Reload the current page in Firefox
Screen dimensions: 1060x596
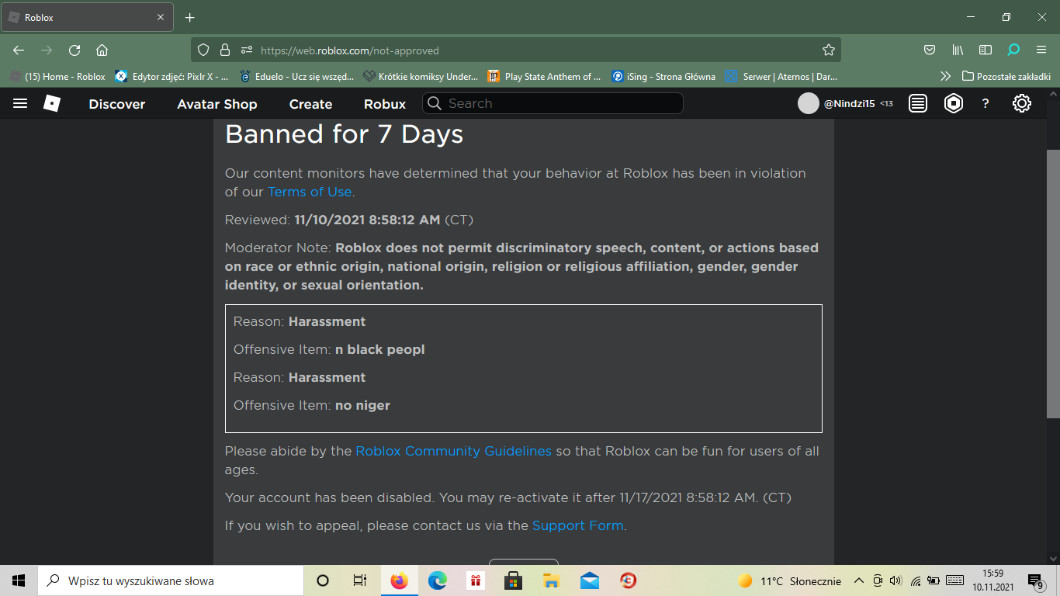74,50
